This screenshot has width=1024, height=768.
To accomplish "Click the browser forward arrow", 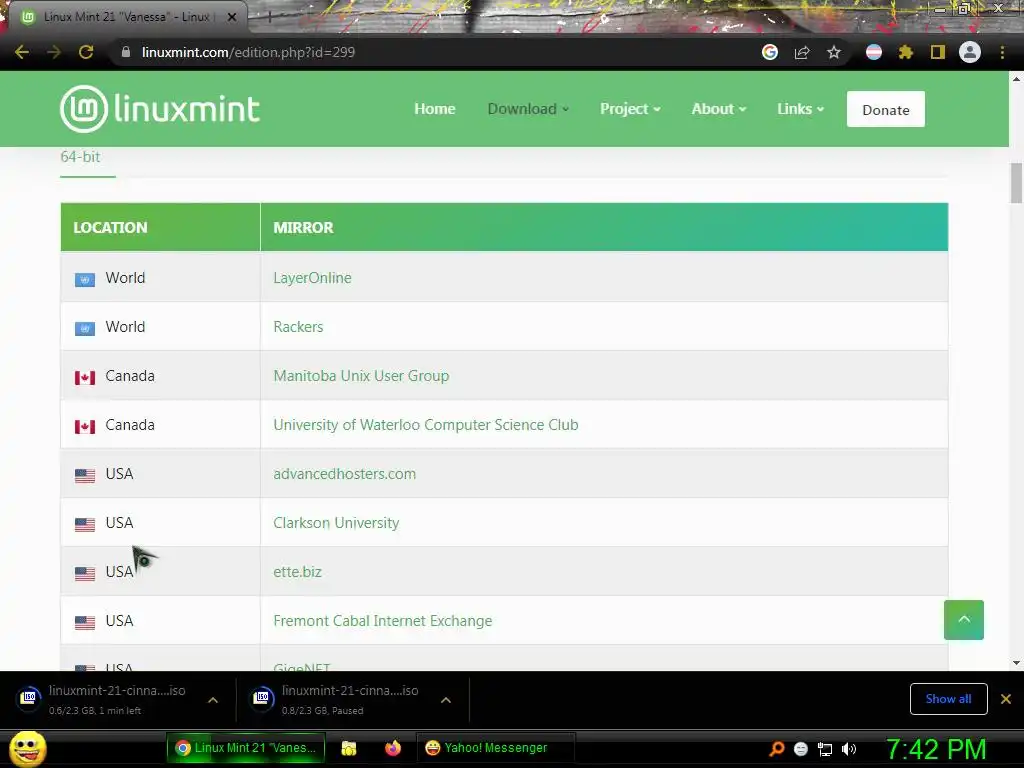I will [x=54, y=52].
